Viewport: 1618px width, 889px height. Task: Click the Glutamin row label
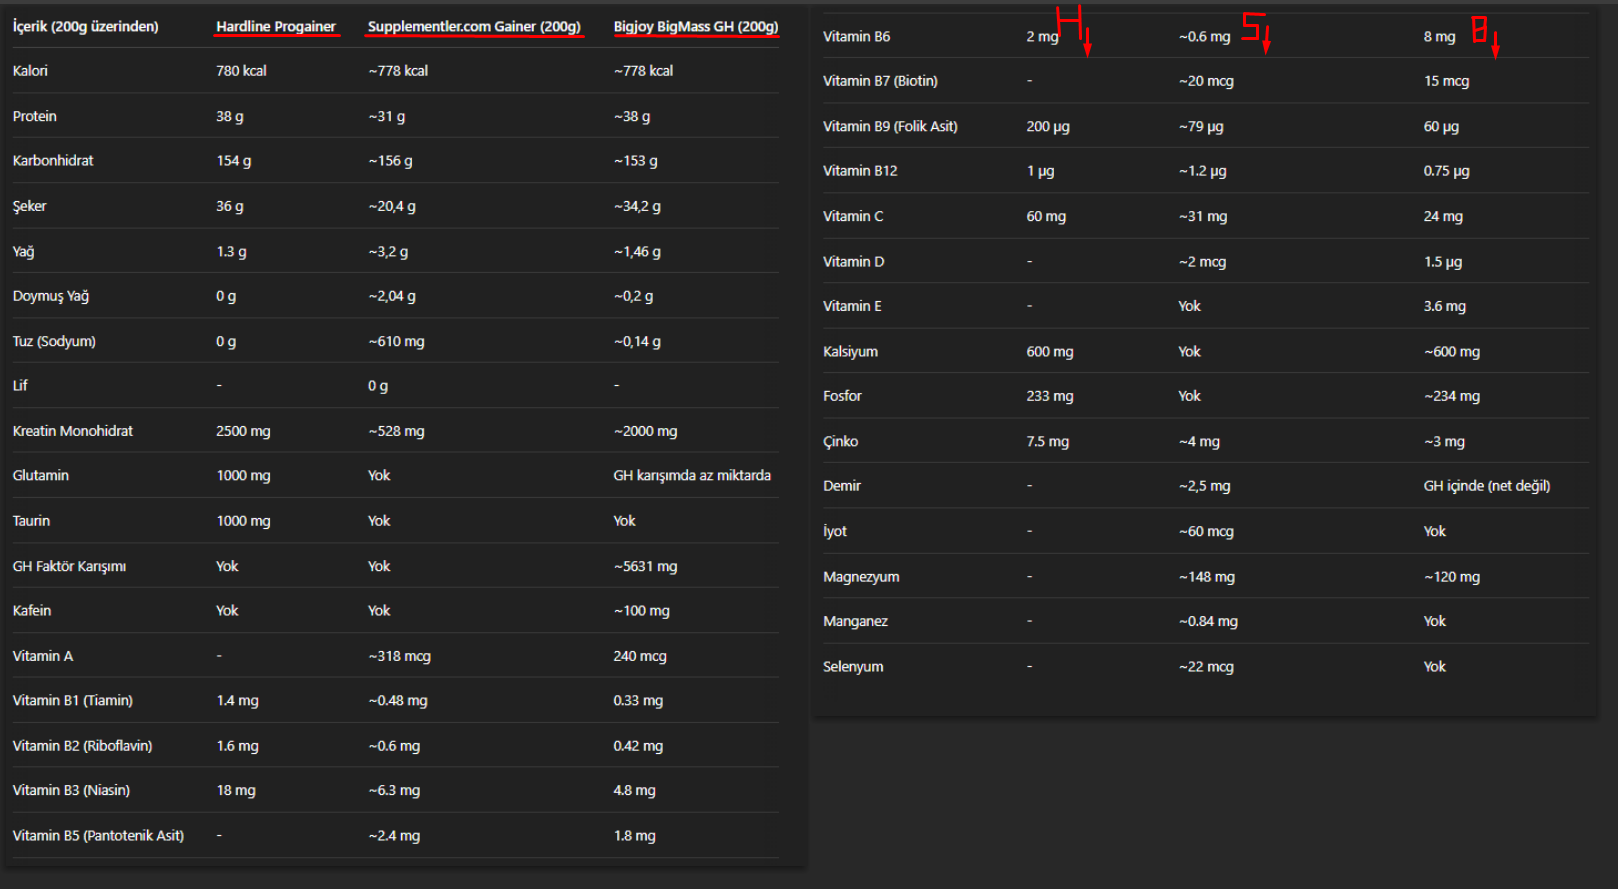point(41,476)
